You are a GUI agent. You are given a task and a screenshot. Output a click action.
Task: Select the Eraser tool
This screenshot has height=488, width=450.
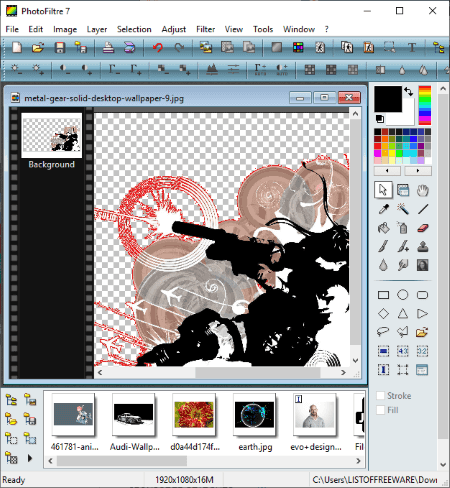(422, 228)
